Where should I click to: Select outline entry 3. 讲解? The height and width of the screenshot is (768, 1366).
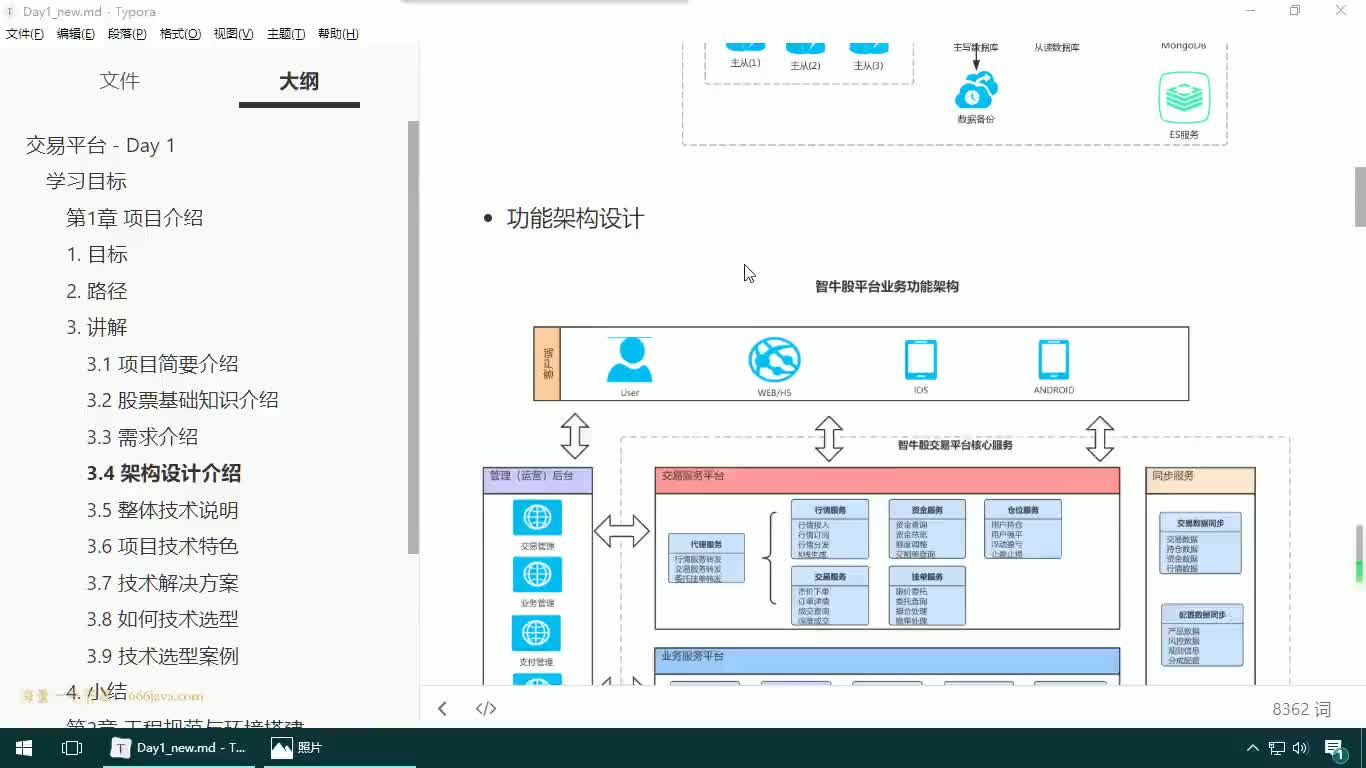pyautogui.click(x=97, y=327)
